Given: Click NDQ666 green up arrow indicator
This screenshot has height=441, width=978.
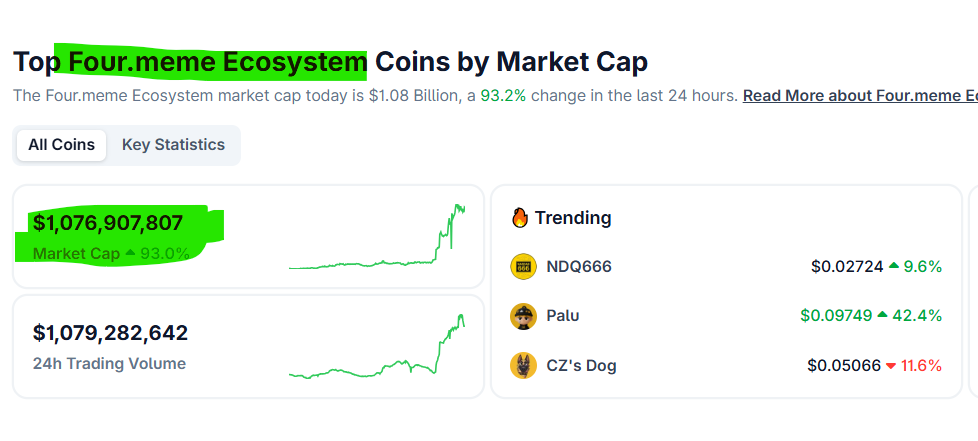Looking at the screenshot, I should [x=893, y=266].
